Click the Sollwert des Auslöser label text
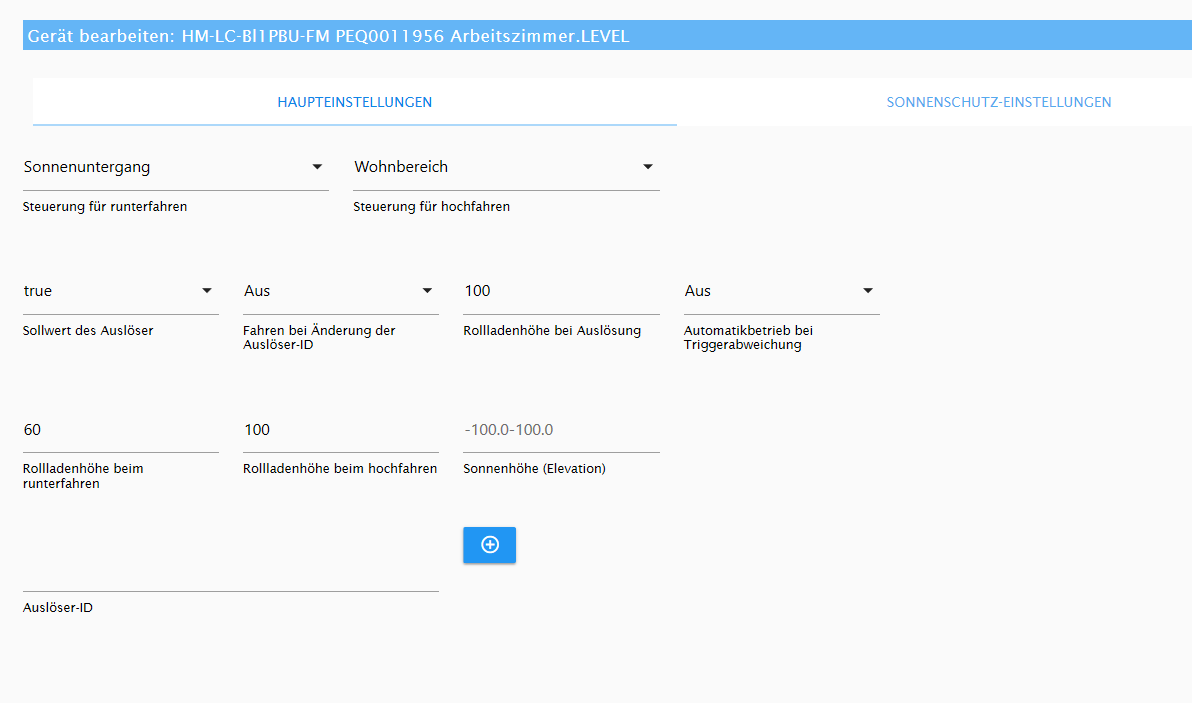Screen dimensions: 1192x703 pyautogui.click(x=88, y=330)
